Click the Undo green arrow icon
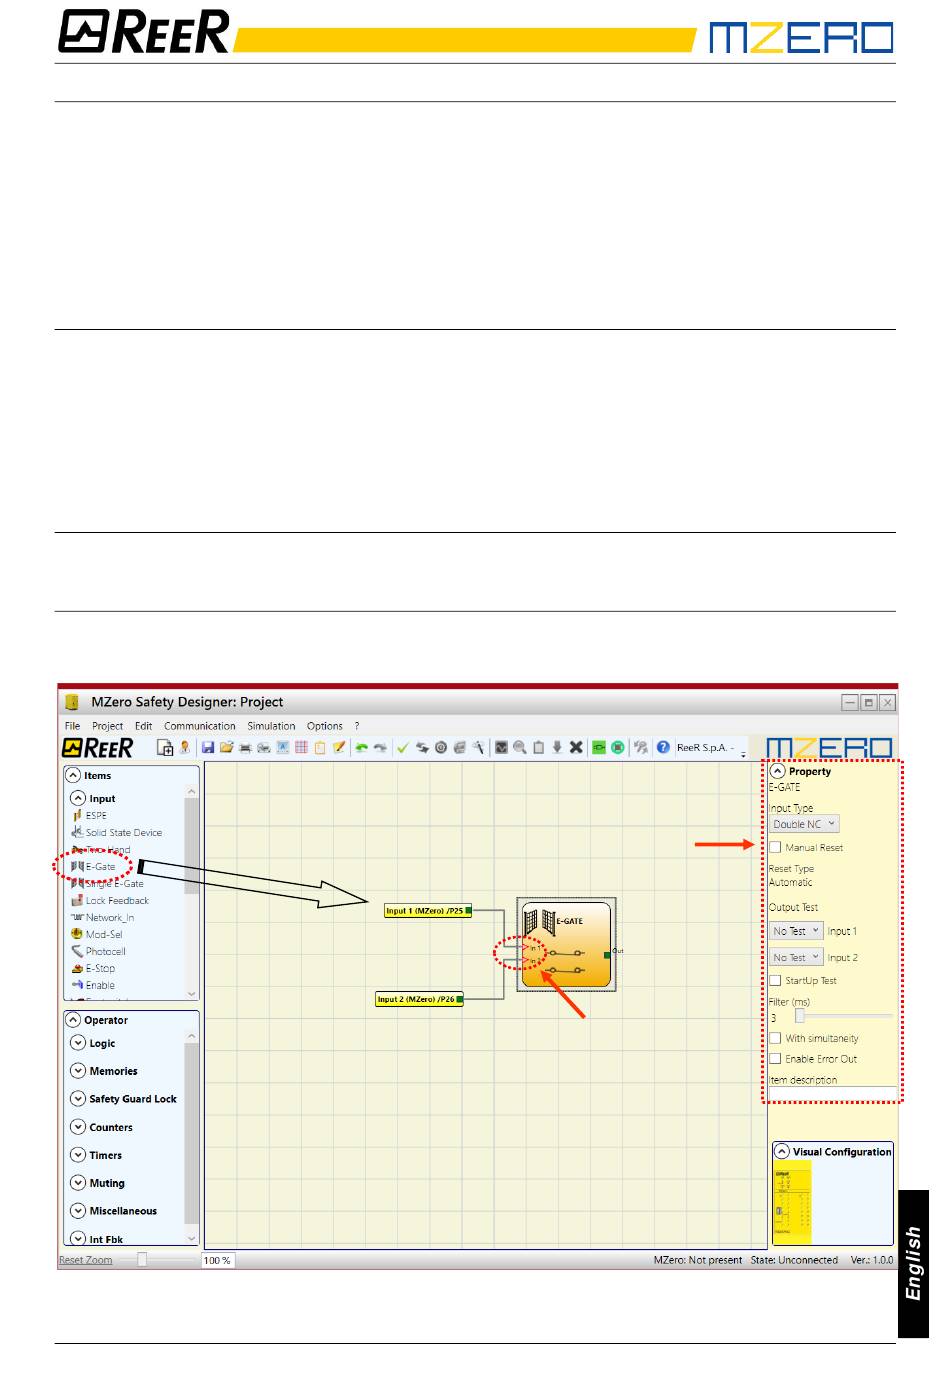This screenshot has width=950, height=1378. coord(362,747)
